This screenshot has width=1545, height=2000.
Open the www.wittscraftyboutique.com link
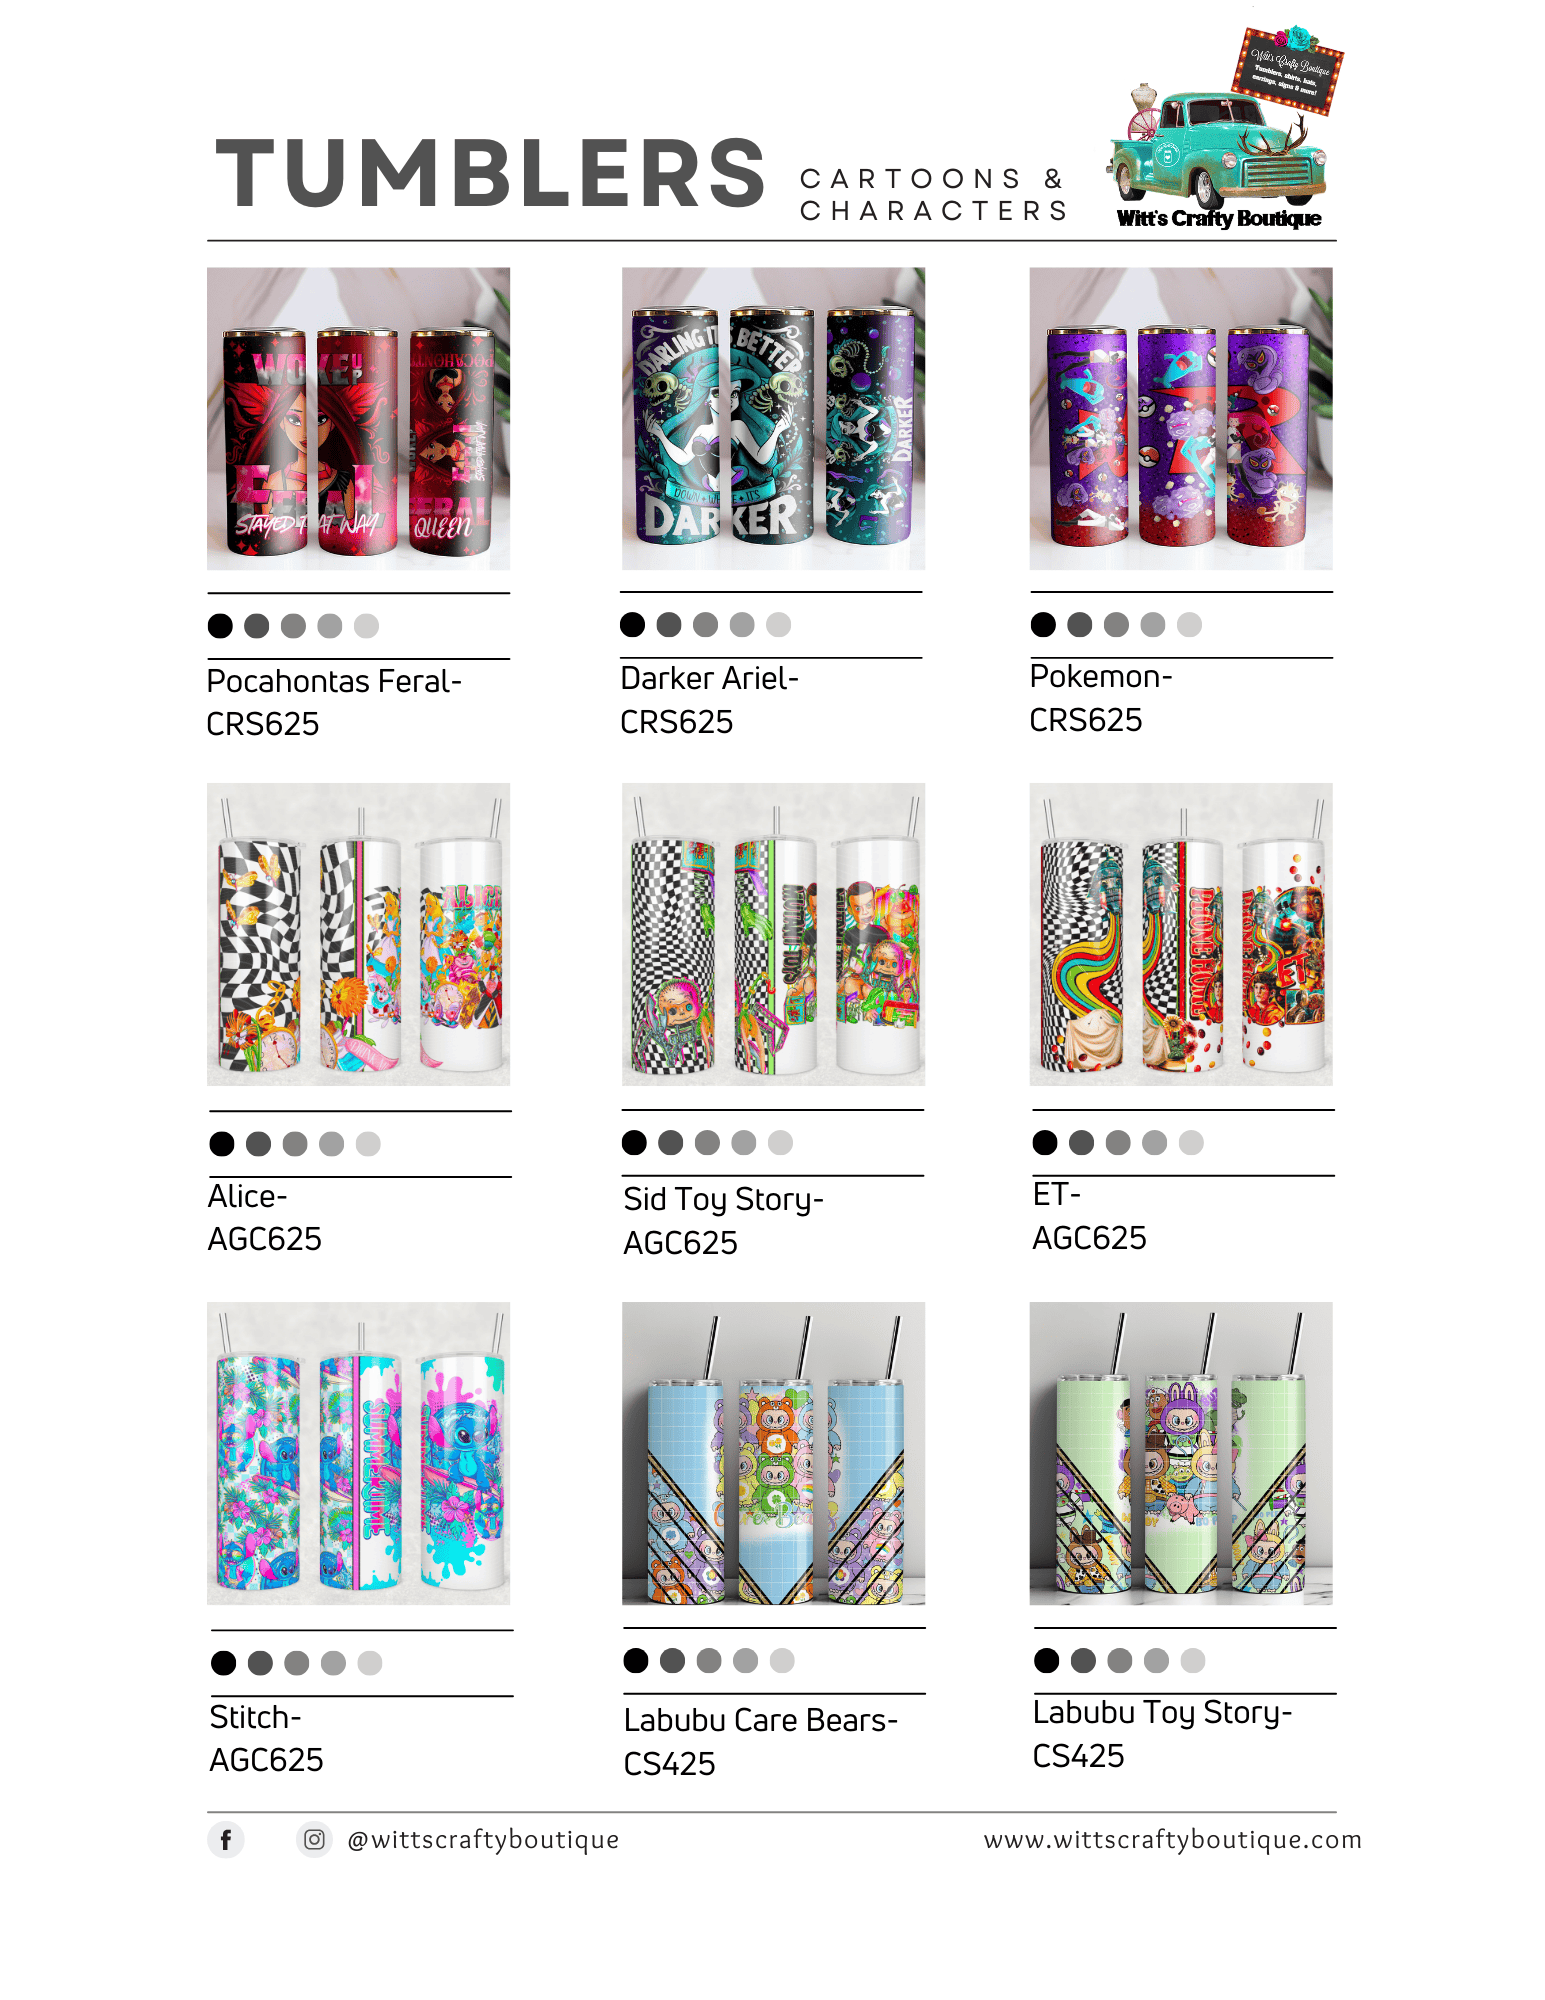coord(1172,1839)
